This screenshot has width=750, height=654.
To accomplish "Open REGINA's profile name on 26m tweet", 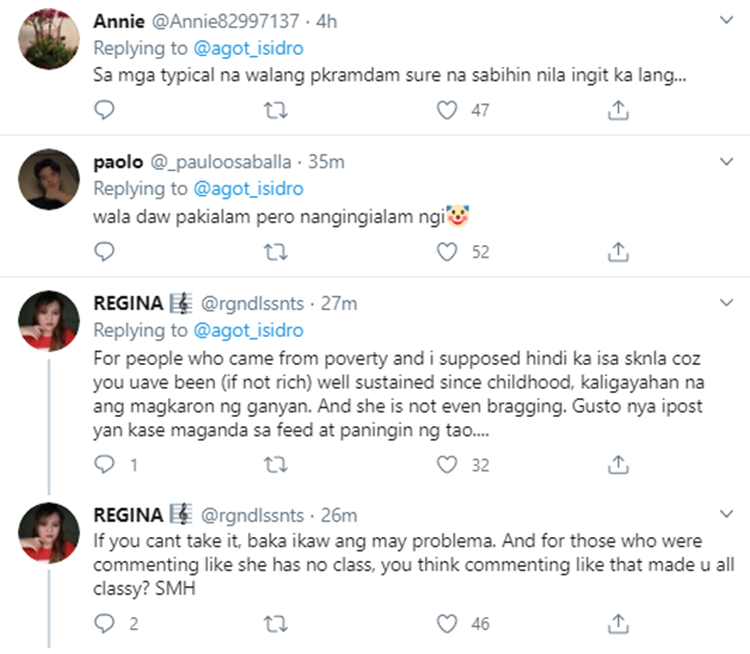I will 128,515.
